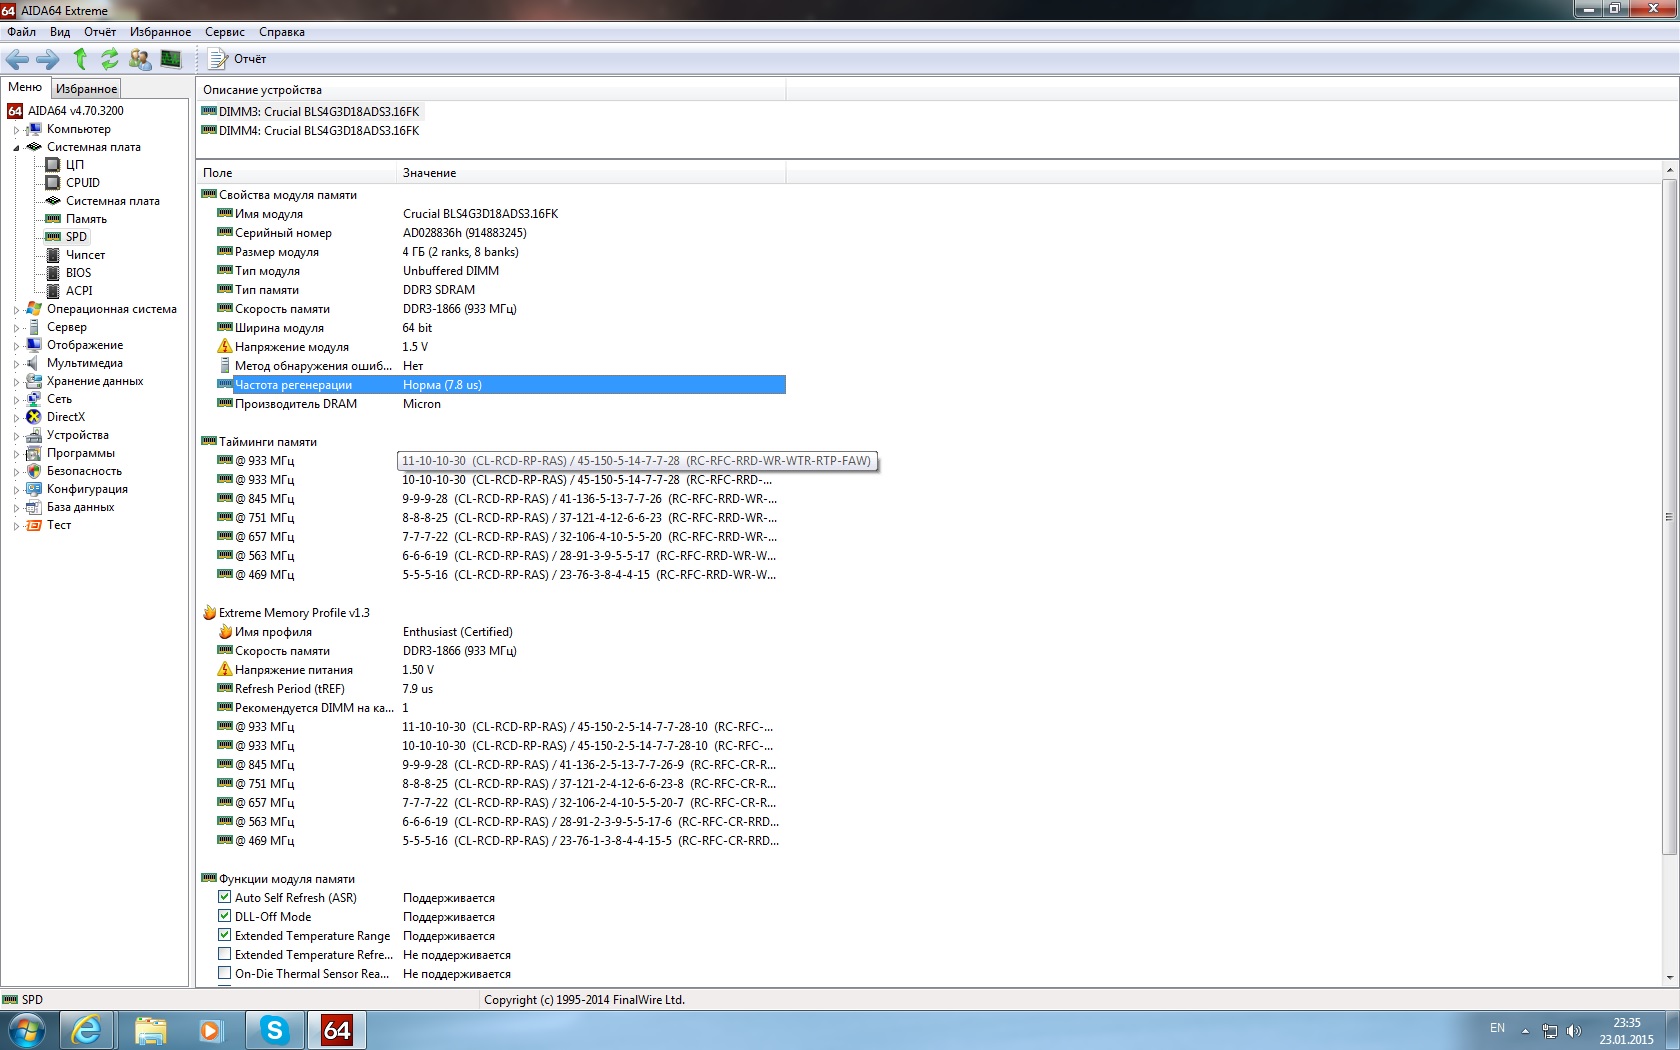Open the Чипсет page in the tree
This screenshot has height=1050, width=1680.
click(x=85, y=255)
